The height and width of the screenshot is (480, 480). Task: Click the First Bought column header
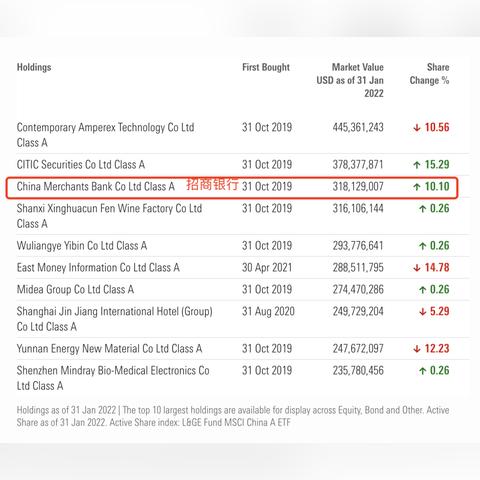pos(266,67)
